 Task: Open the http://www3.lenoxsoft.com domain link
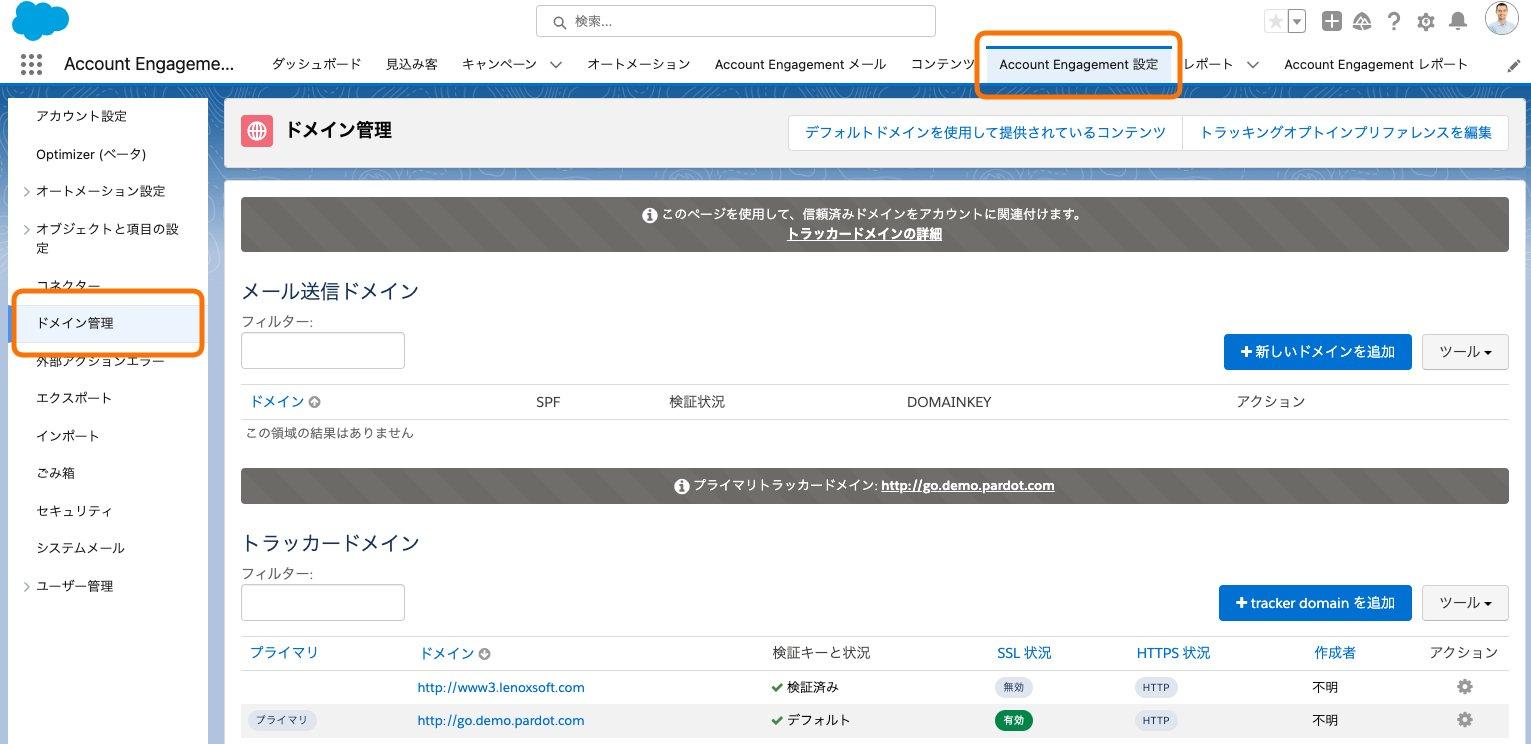[x=501, y=687]
